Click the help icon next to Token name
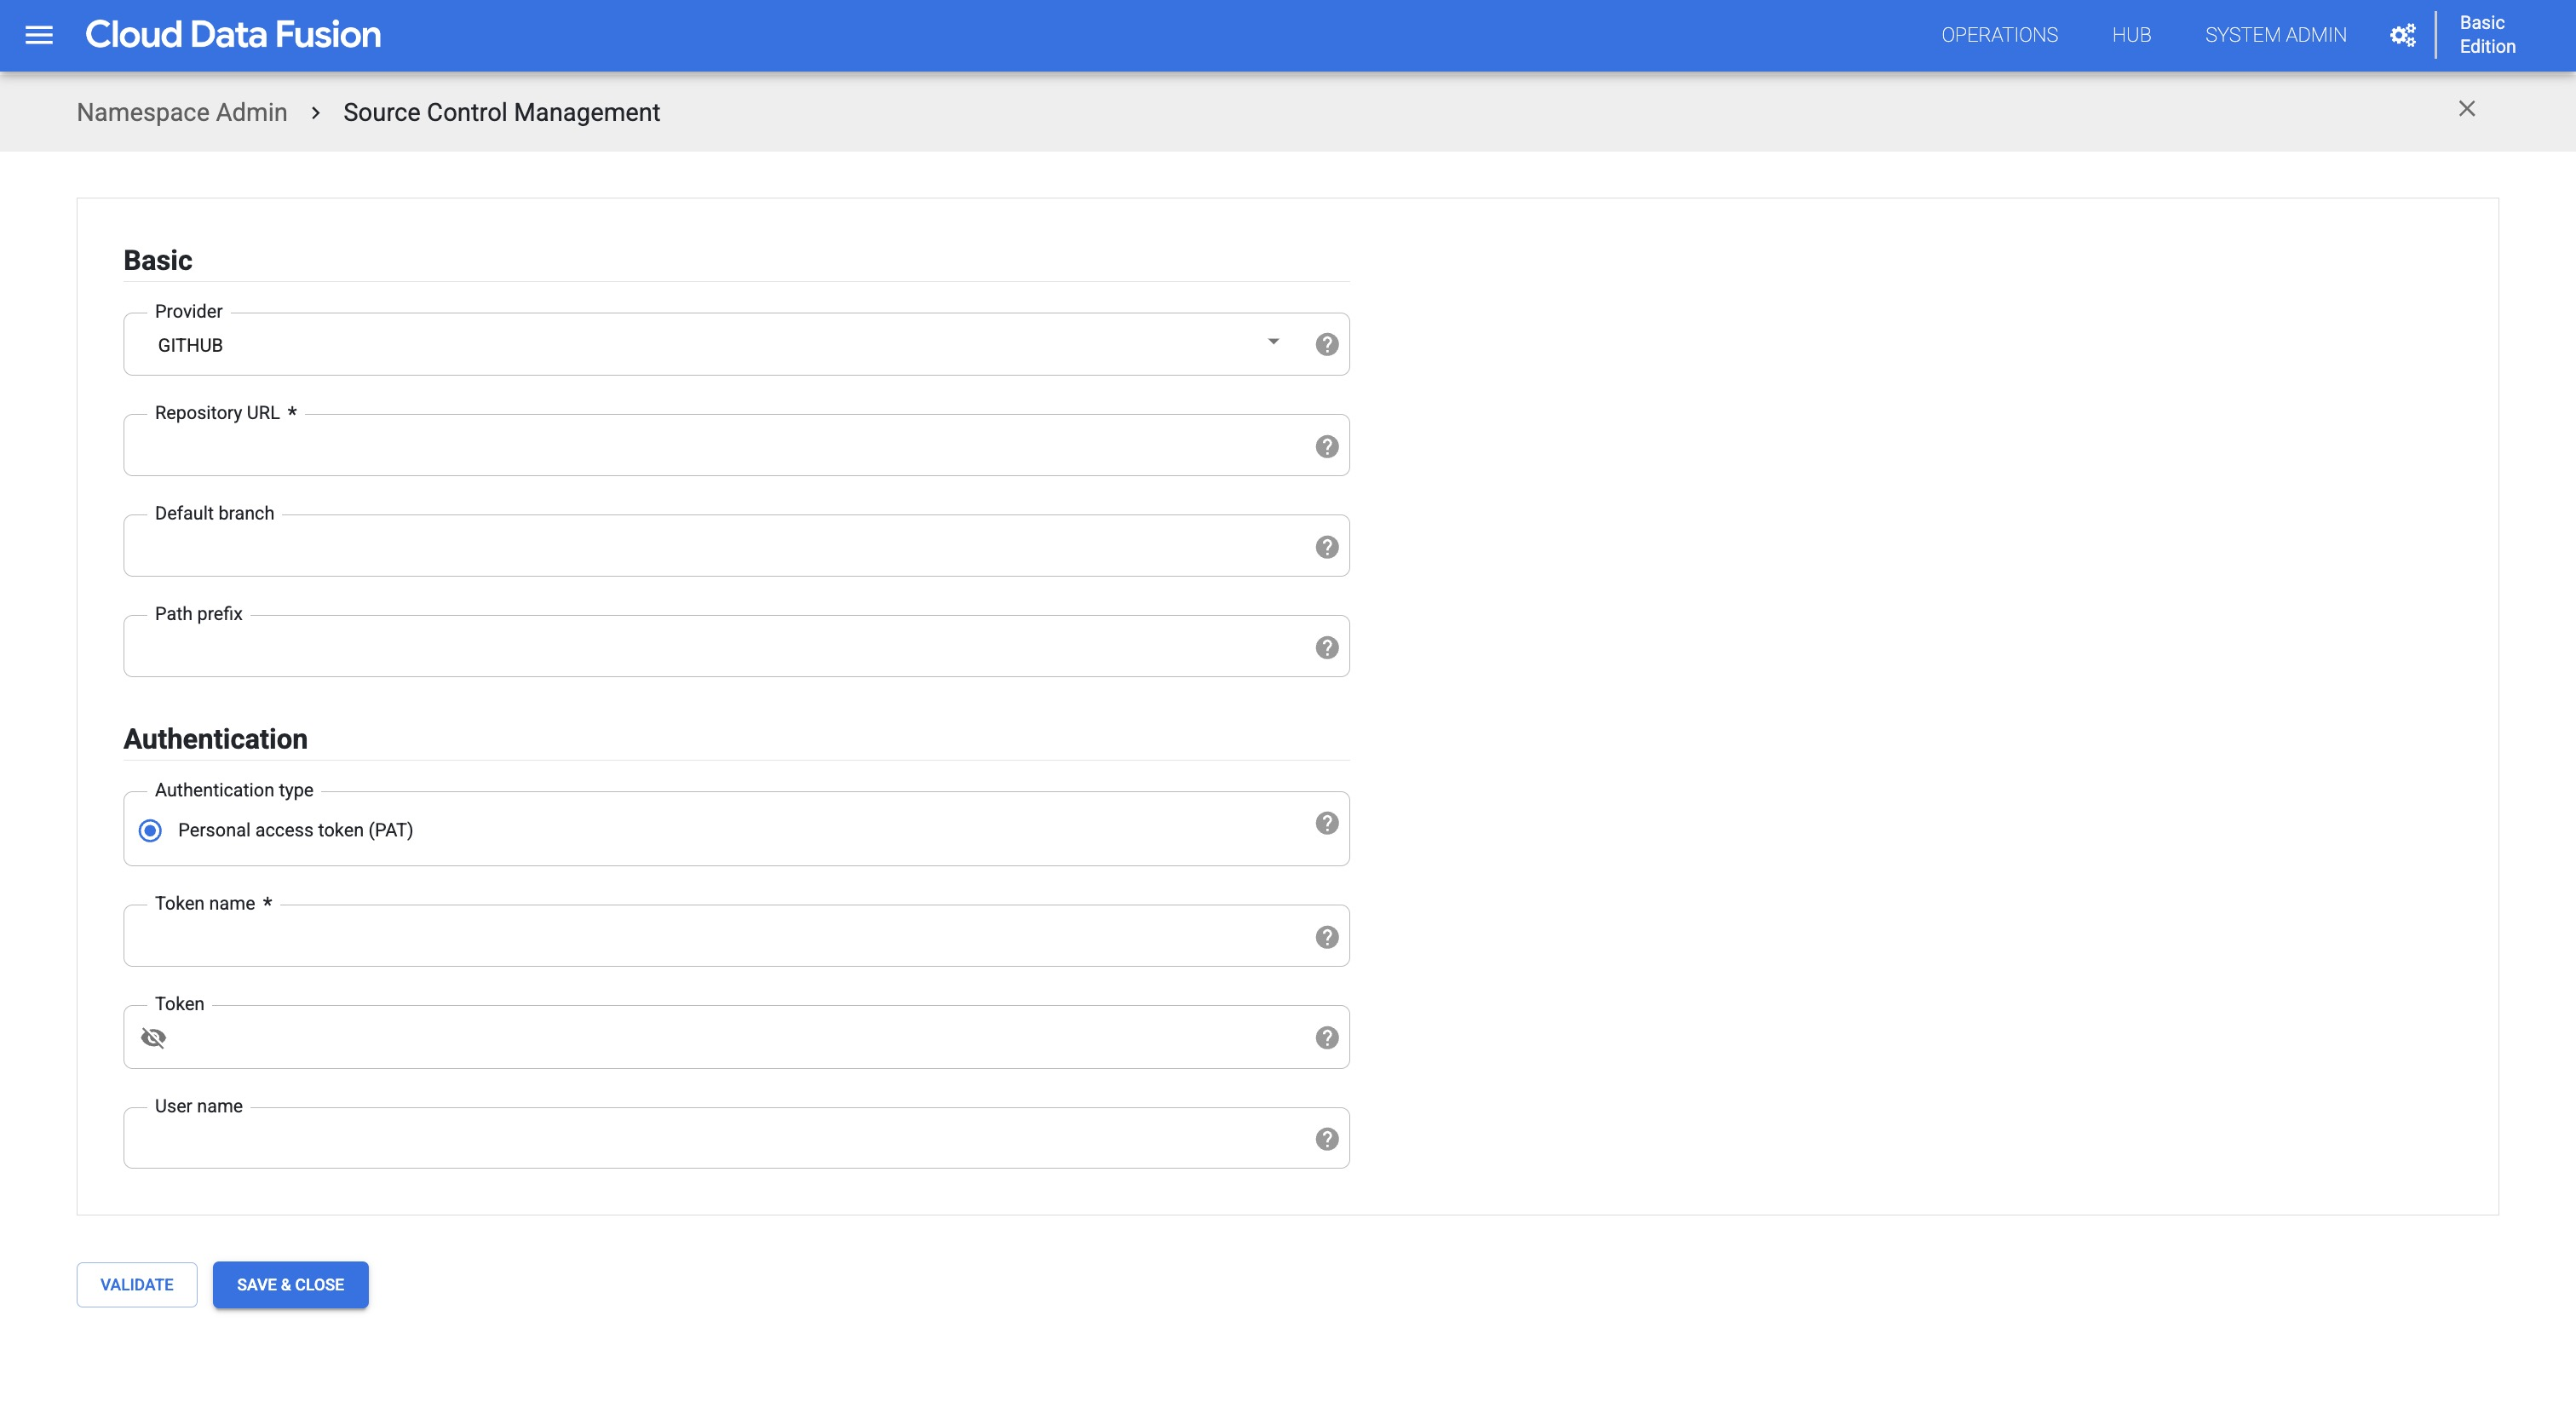This screenshot has height=1402, width=2576. pos(1326,934)
